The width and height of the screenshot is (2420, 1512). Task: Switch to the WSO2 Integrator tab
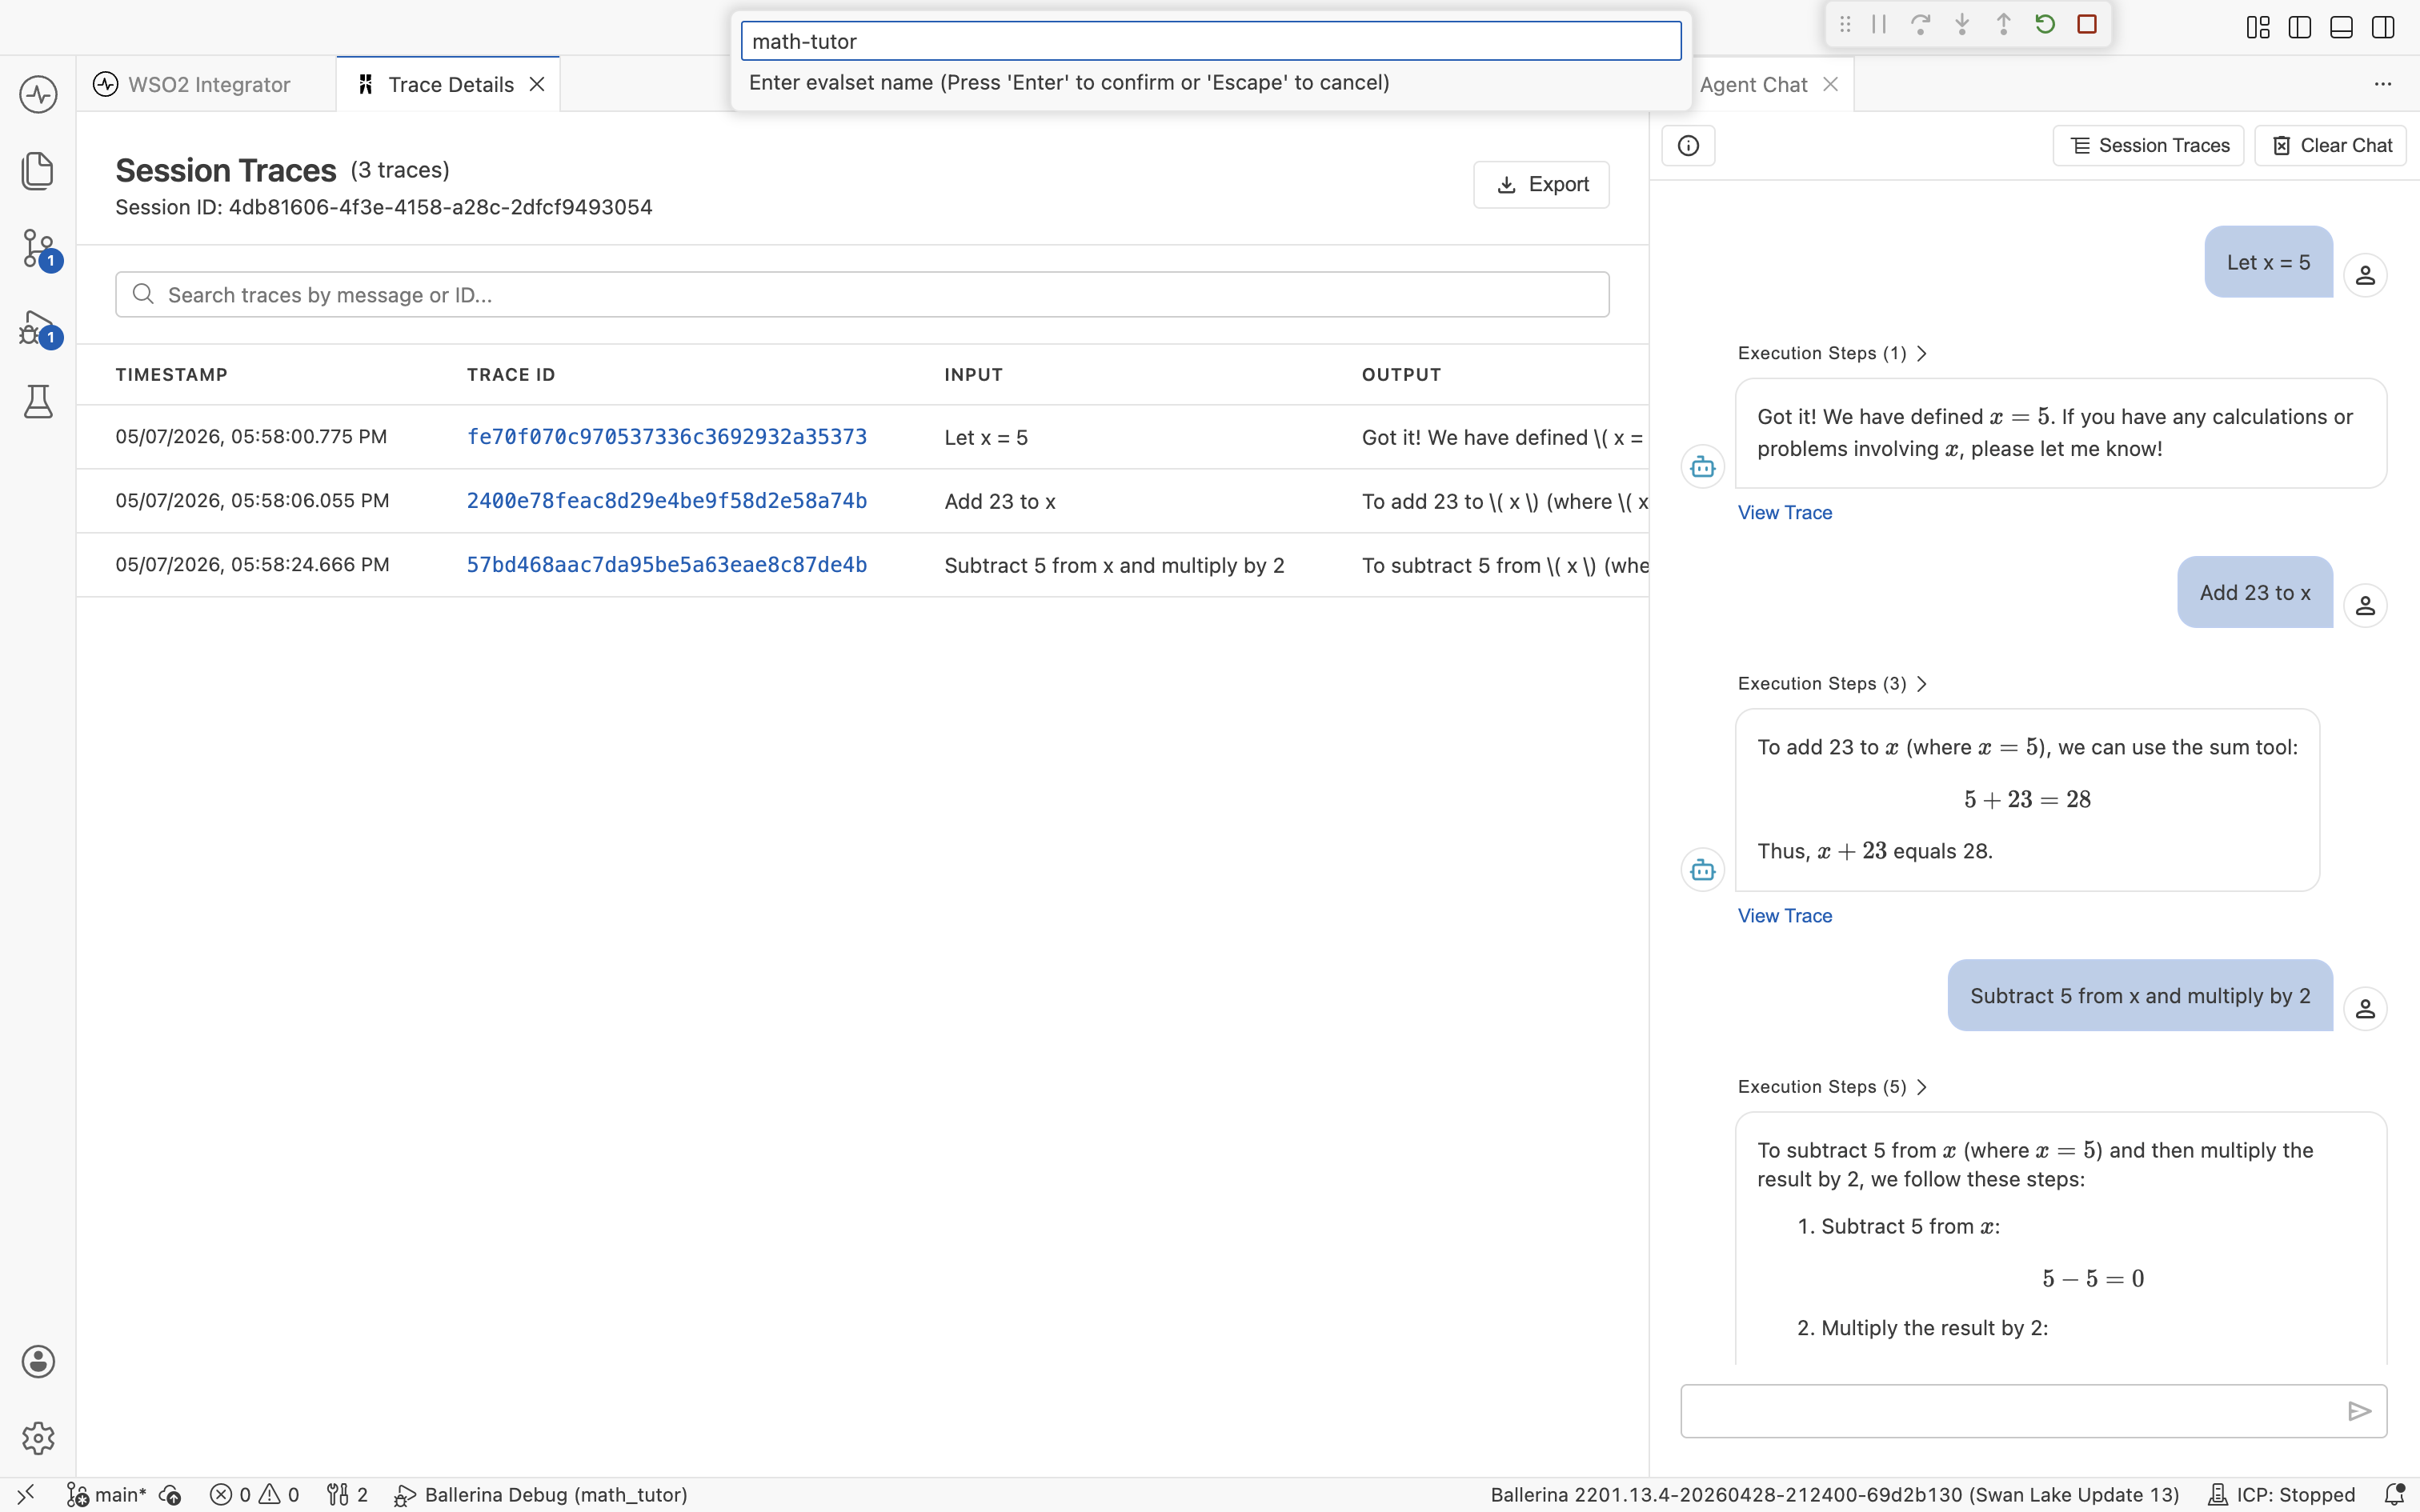tap(208, 84)
